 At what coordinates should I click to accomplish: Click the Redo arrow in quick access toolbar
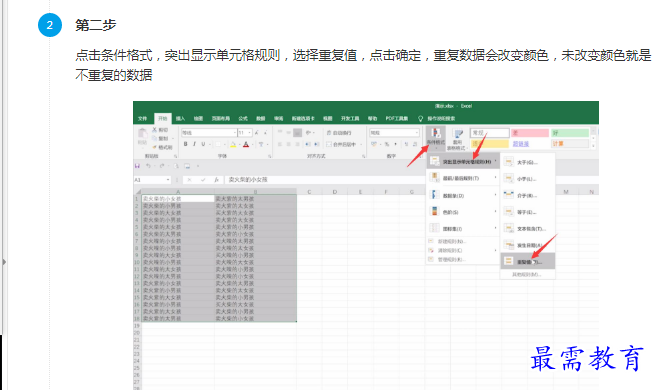[162, 166]
